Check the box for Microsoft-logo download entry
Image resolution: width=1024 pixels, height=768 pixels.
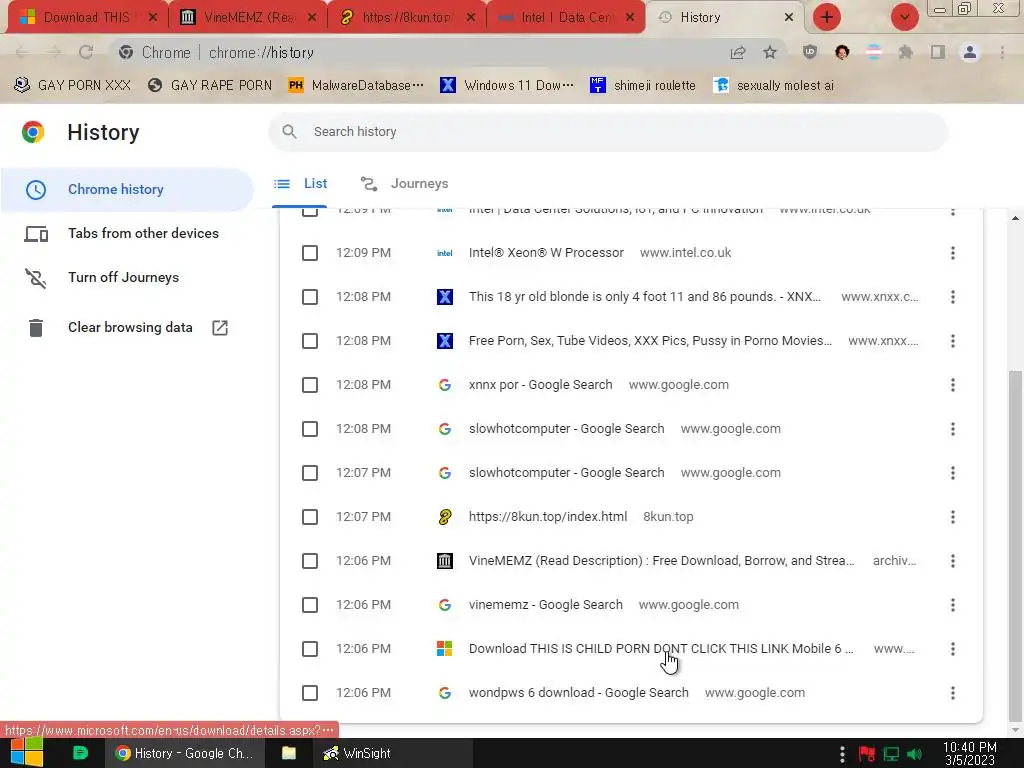[310, 649]
